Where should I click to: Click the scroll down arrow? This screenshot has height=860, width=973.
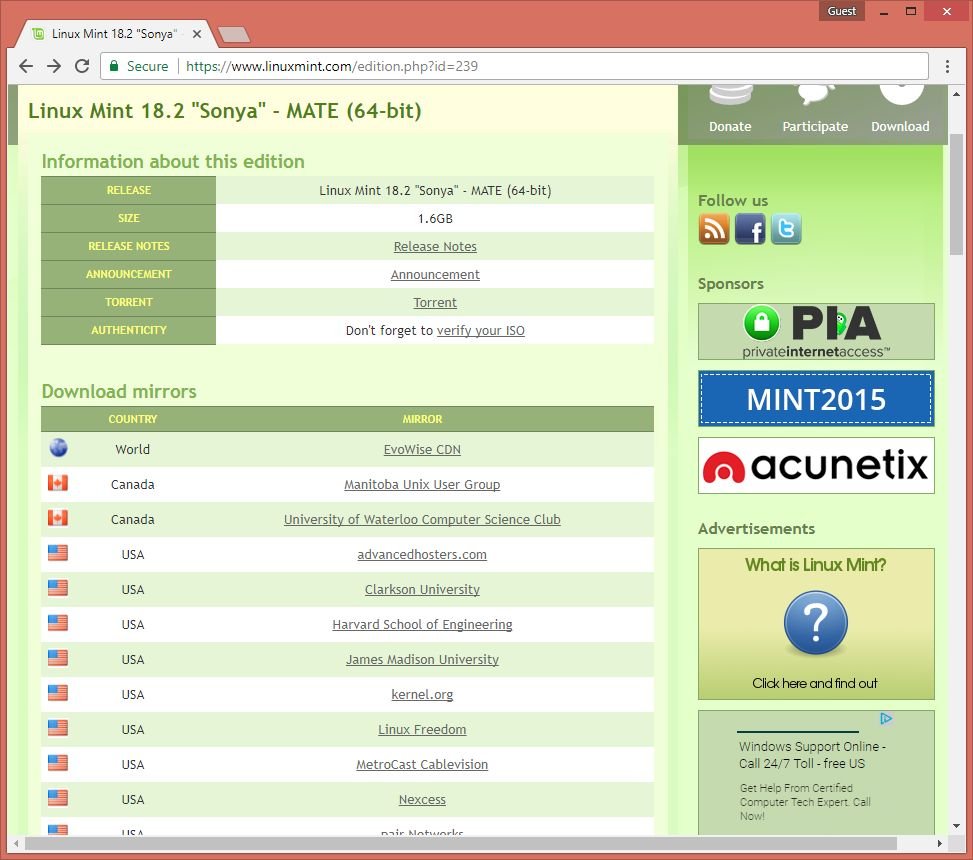[x=956, y=826]
